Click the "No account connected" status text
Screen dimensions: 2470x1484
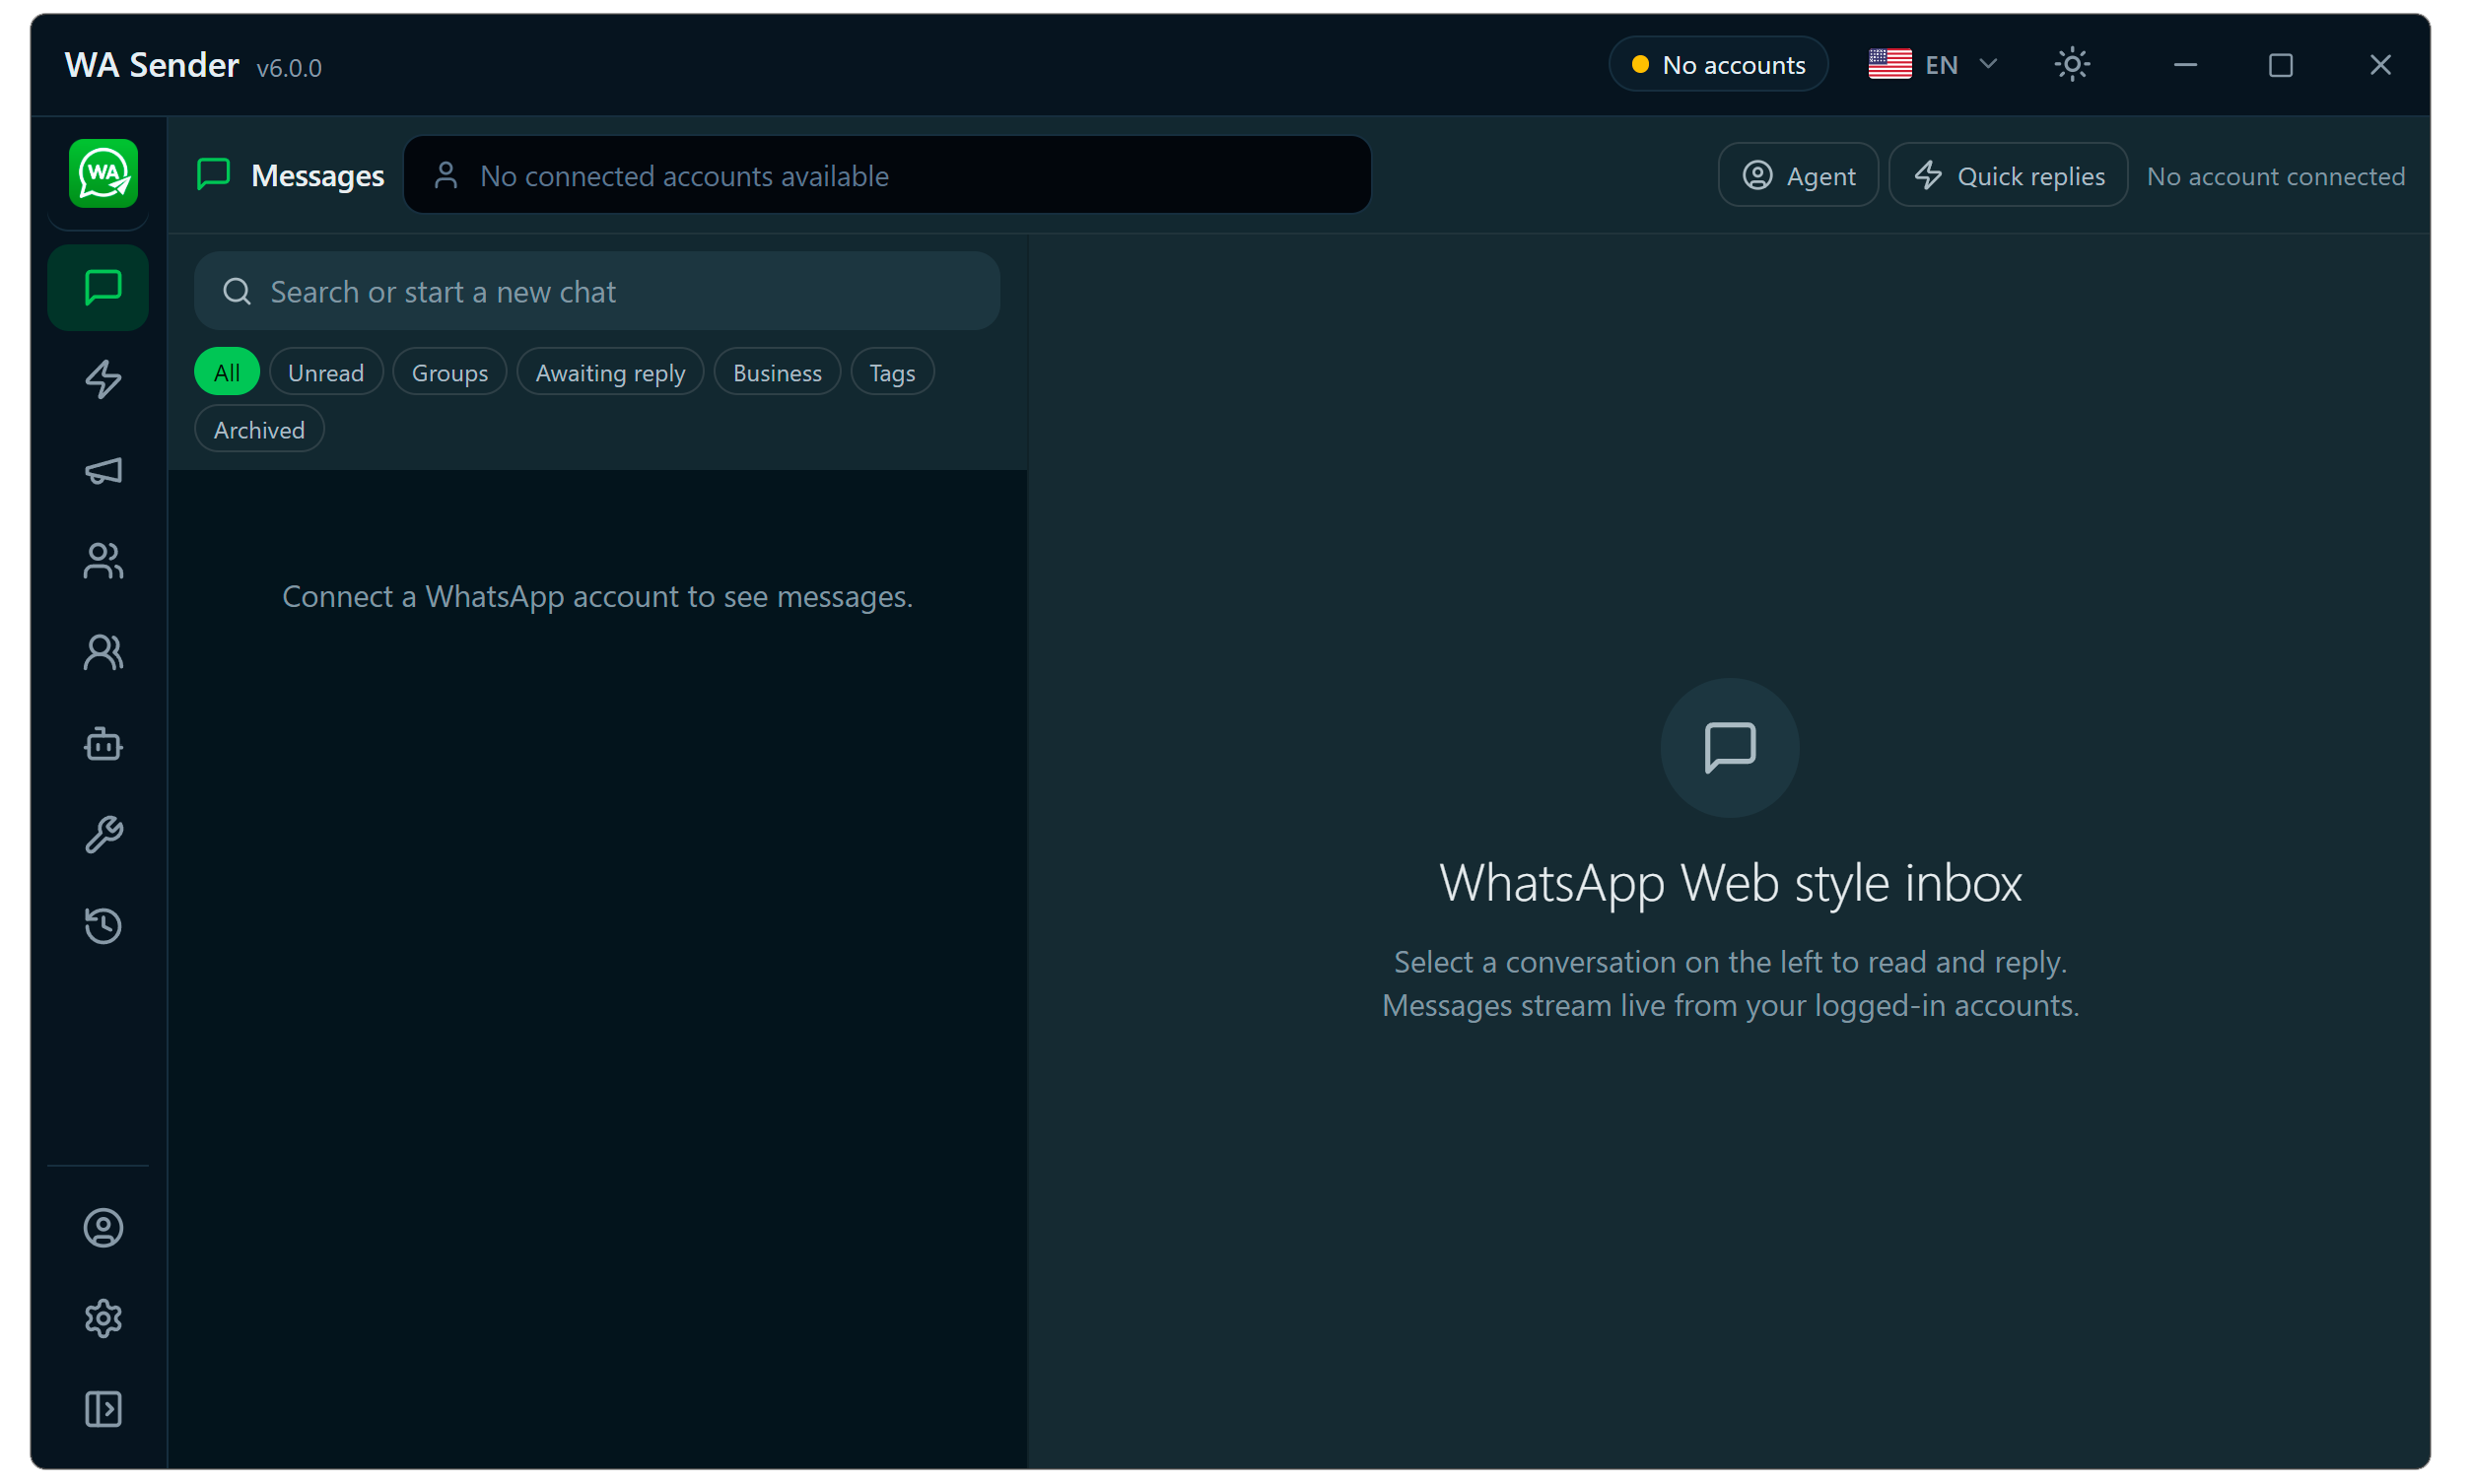click(2275, 176)
